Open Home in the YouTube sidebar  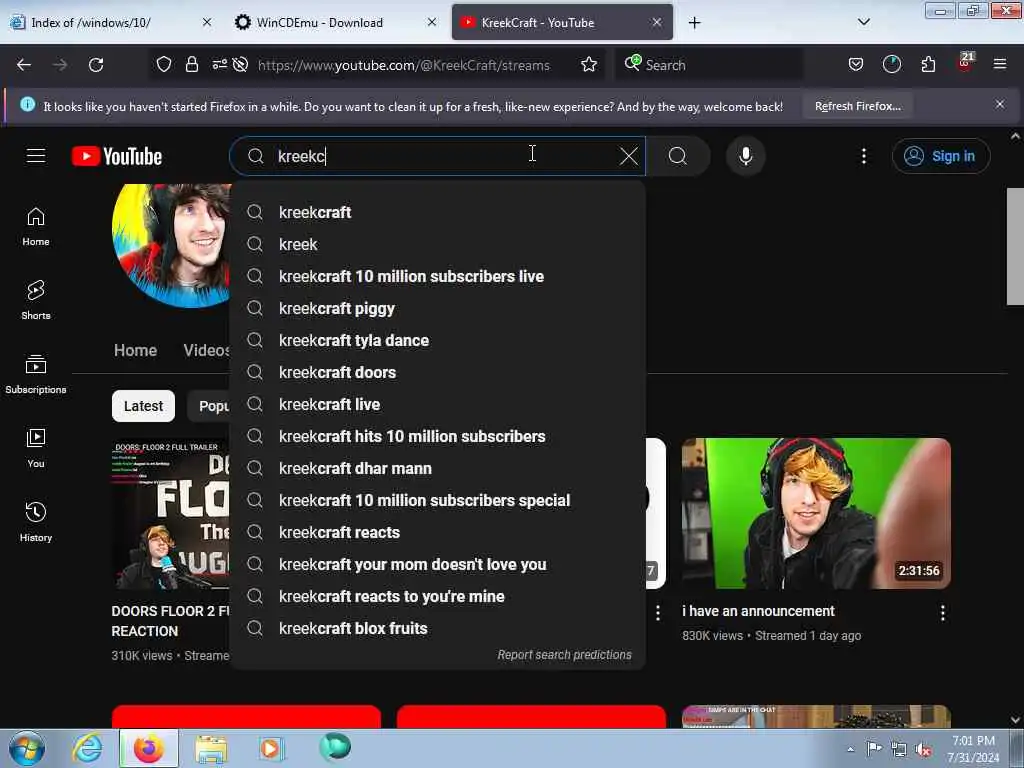click(36, 226)
